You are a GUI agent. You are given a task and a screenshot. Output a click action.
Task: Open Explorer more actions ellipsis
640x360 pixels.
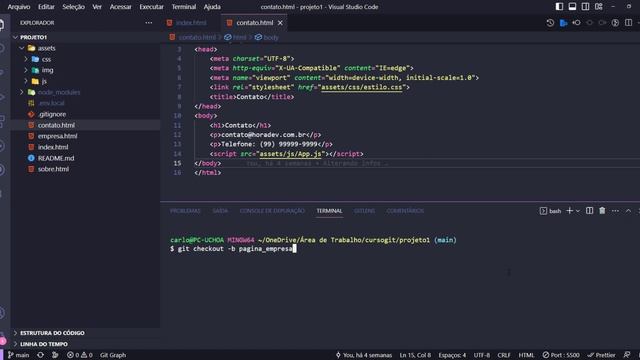[149, 23]
